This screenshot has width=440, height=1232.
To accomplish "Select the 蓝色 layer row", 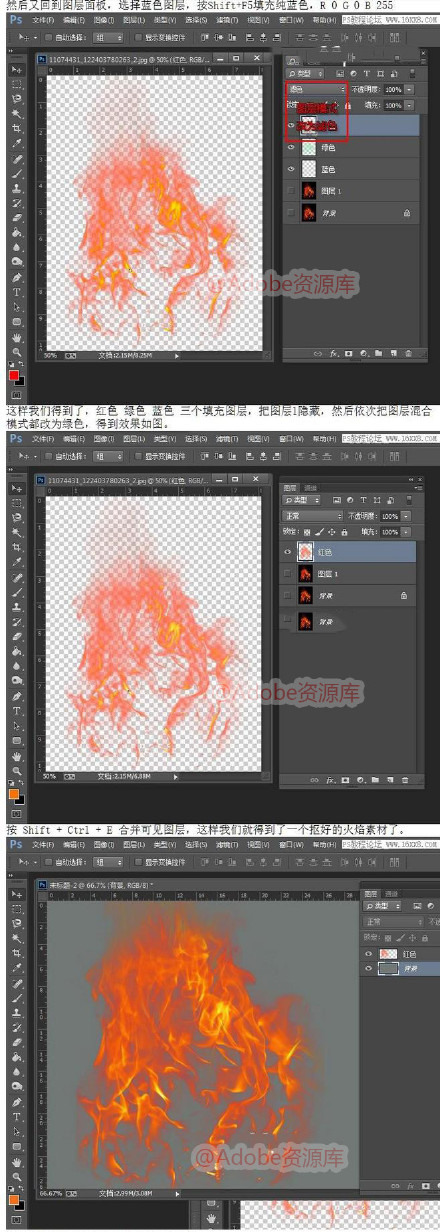I will 351,169.
